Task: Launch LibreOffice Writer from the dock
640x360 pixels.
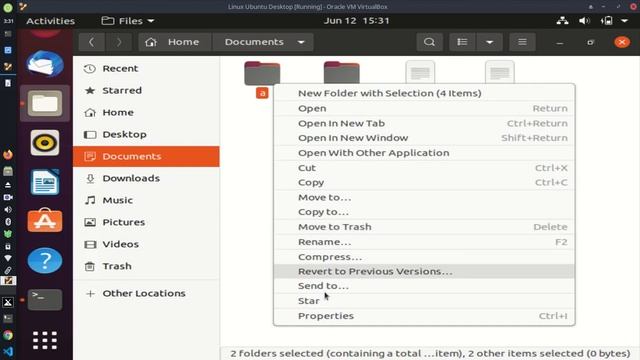Action: (45, 182)
